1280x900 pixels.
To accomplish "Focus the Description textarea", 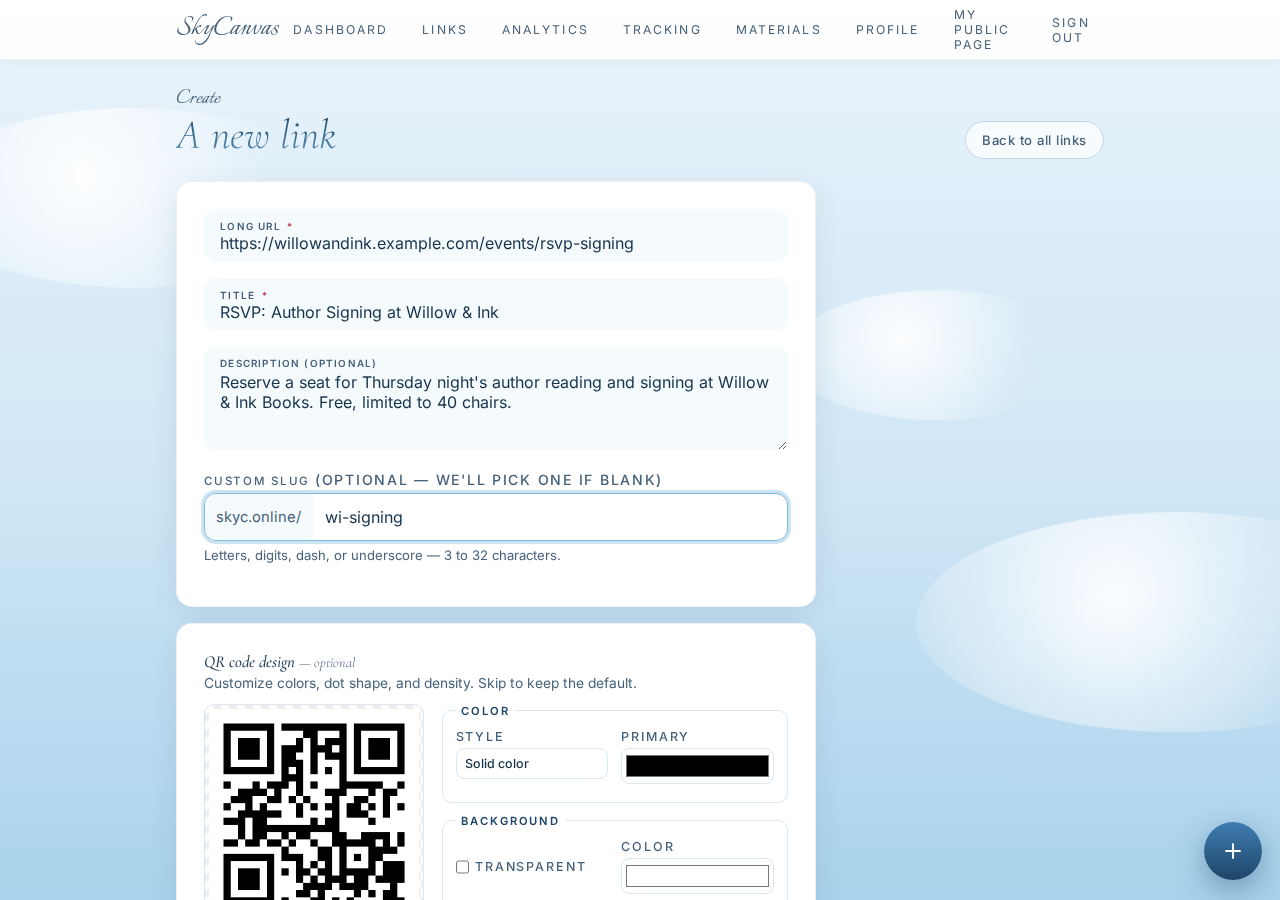I will tap(496, 399).
